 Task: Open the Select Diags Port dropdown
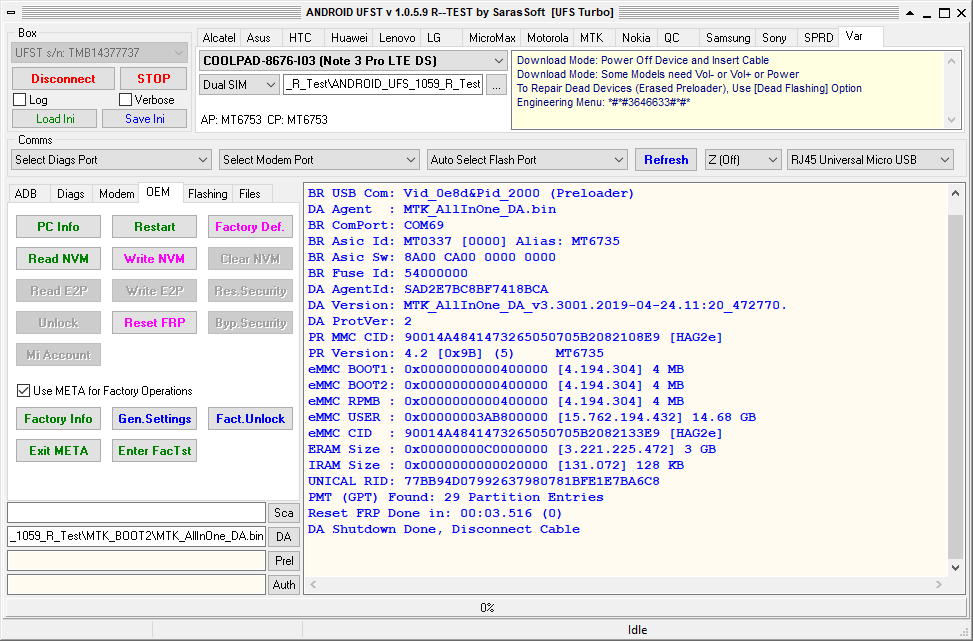(x=112, y=159)
